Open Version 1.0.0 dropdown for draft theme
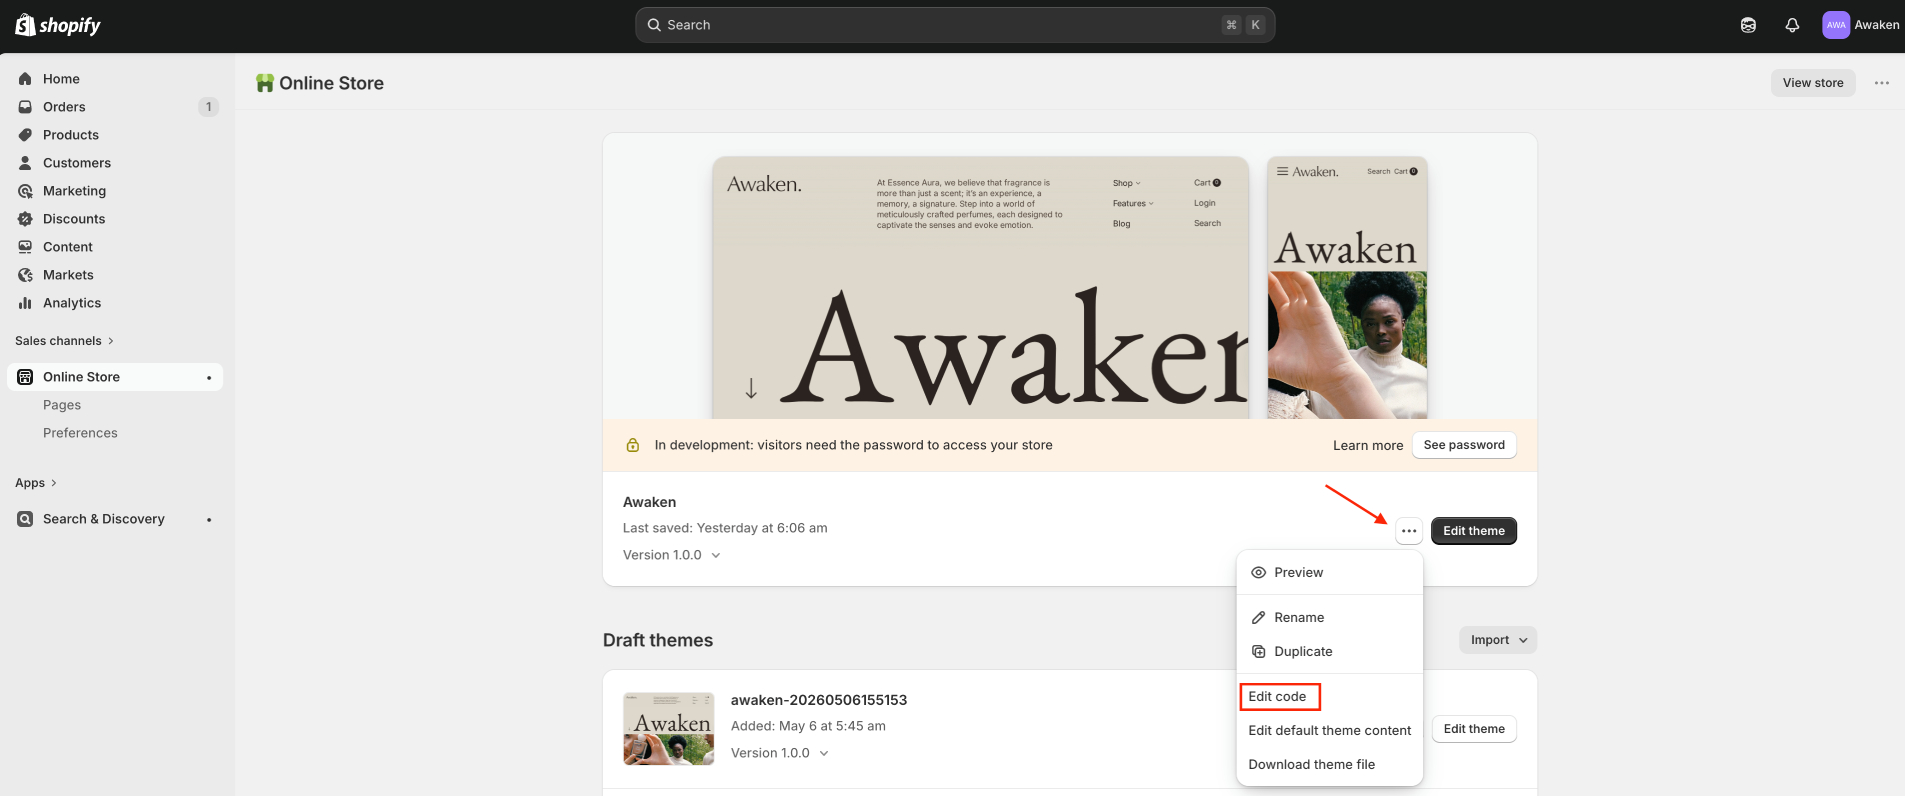This screenshot has width=1905, height=796. (780, 753)
